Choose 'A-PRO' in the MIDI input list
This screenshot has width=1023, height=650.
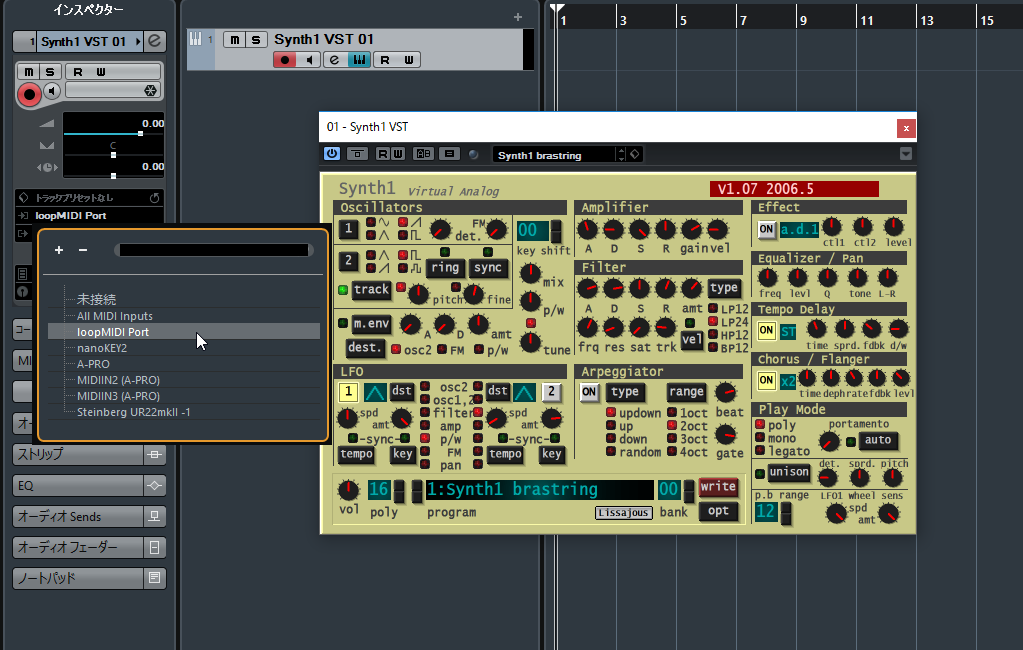pos(93,364)
